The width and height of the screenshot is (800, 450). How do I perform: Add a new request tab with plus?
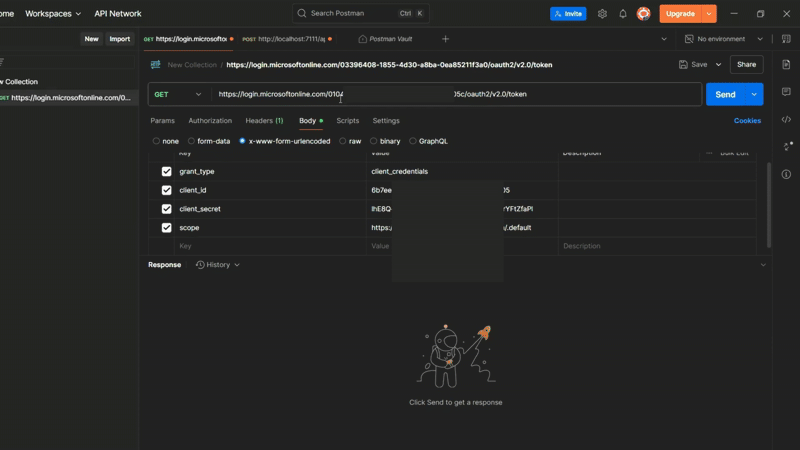click(x=445, y=39)
